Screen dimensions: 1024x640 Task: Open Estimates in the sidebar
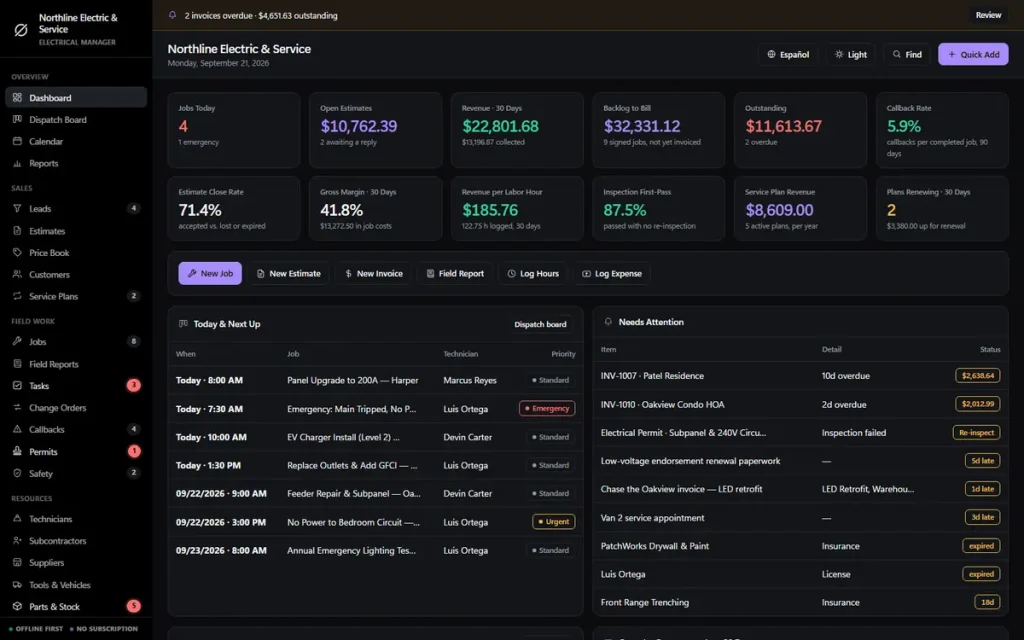pos(76,231)
